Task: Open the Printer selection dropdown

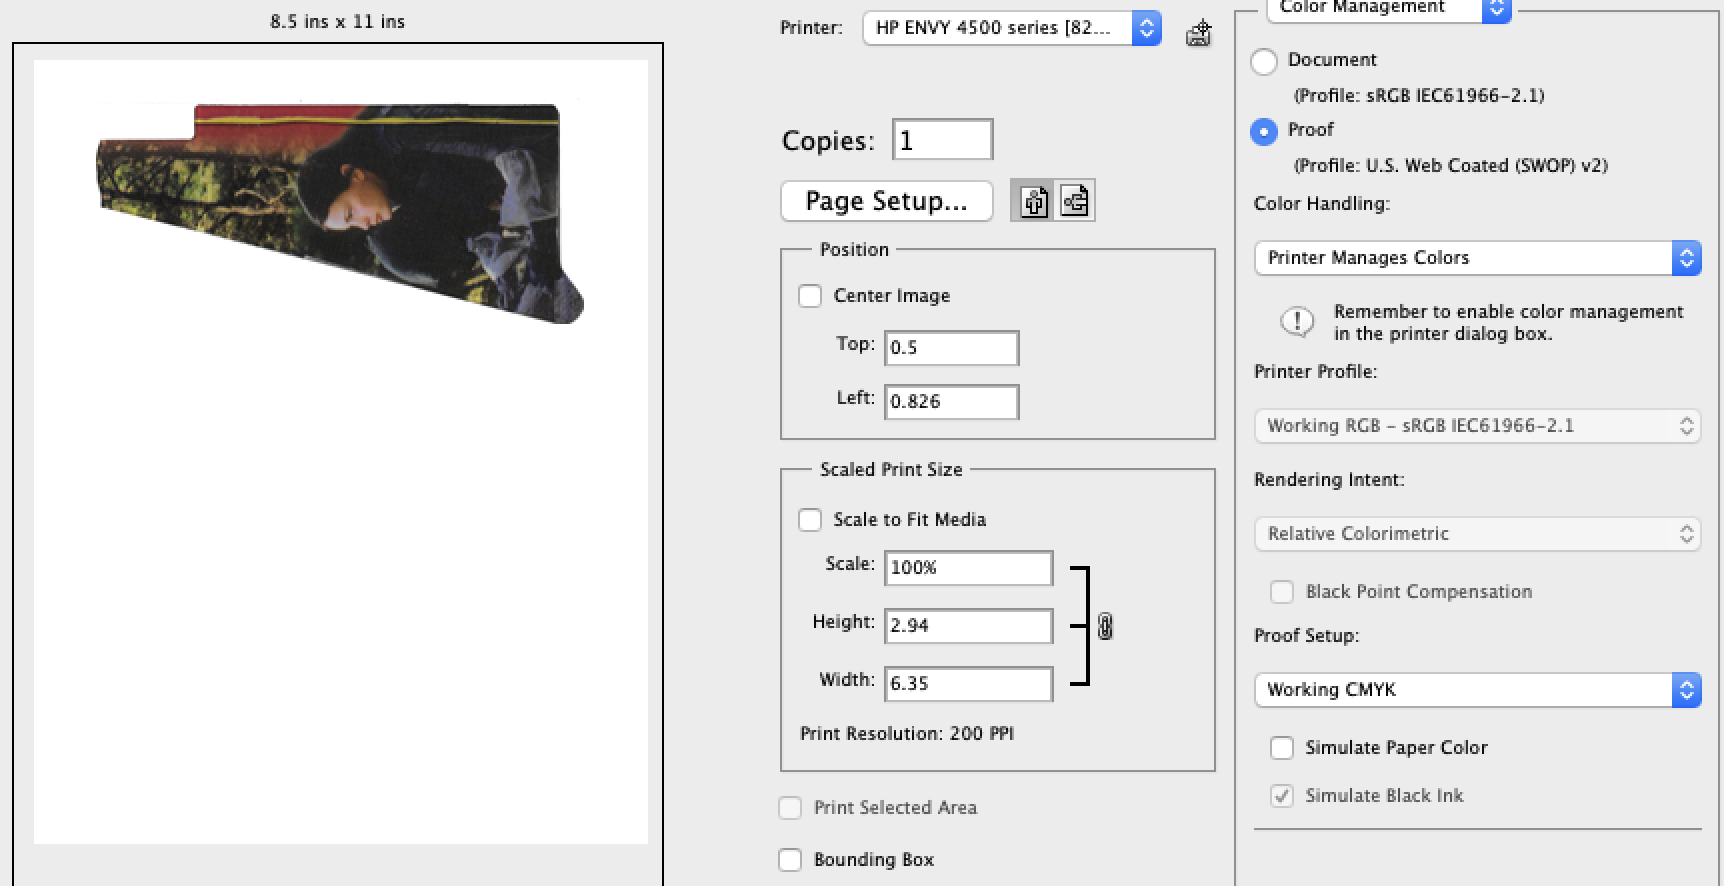Action: [x=1011, y=28]
